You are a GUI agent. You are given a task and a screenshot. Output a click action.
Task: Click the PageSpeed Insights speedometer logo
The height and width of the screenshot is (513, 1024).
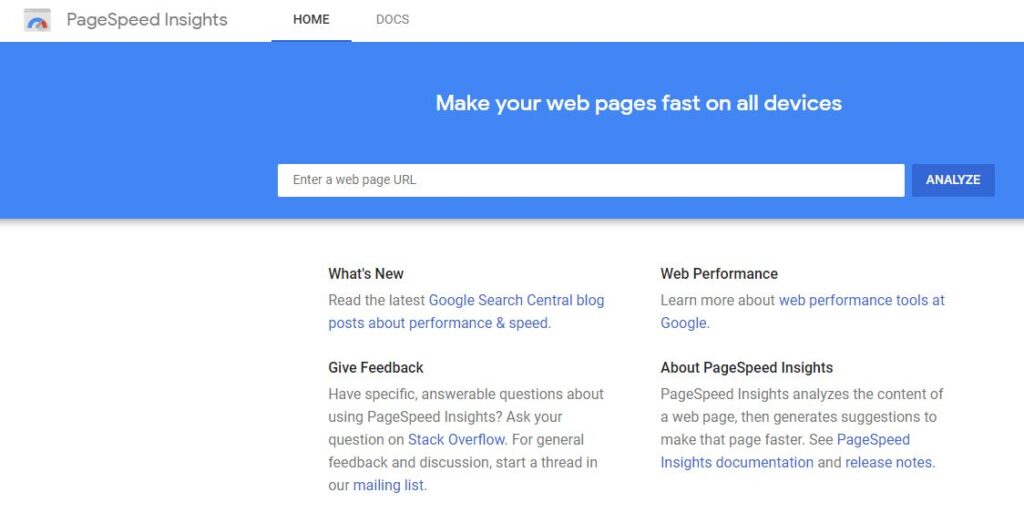click(x=37, y=20)
